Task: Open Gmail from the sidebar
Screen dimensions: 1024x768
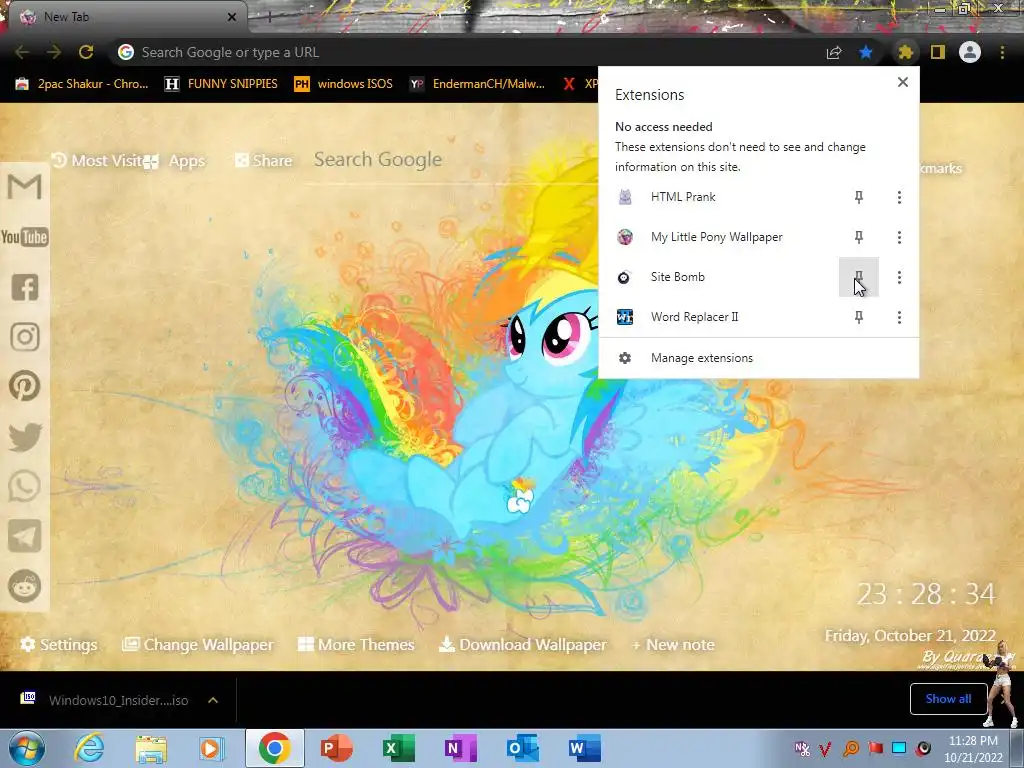Action: [25, 187]
